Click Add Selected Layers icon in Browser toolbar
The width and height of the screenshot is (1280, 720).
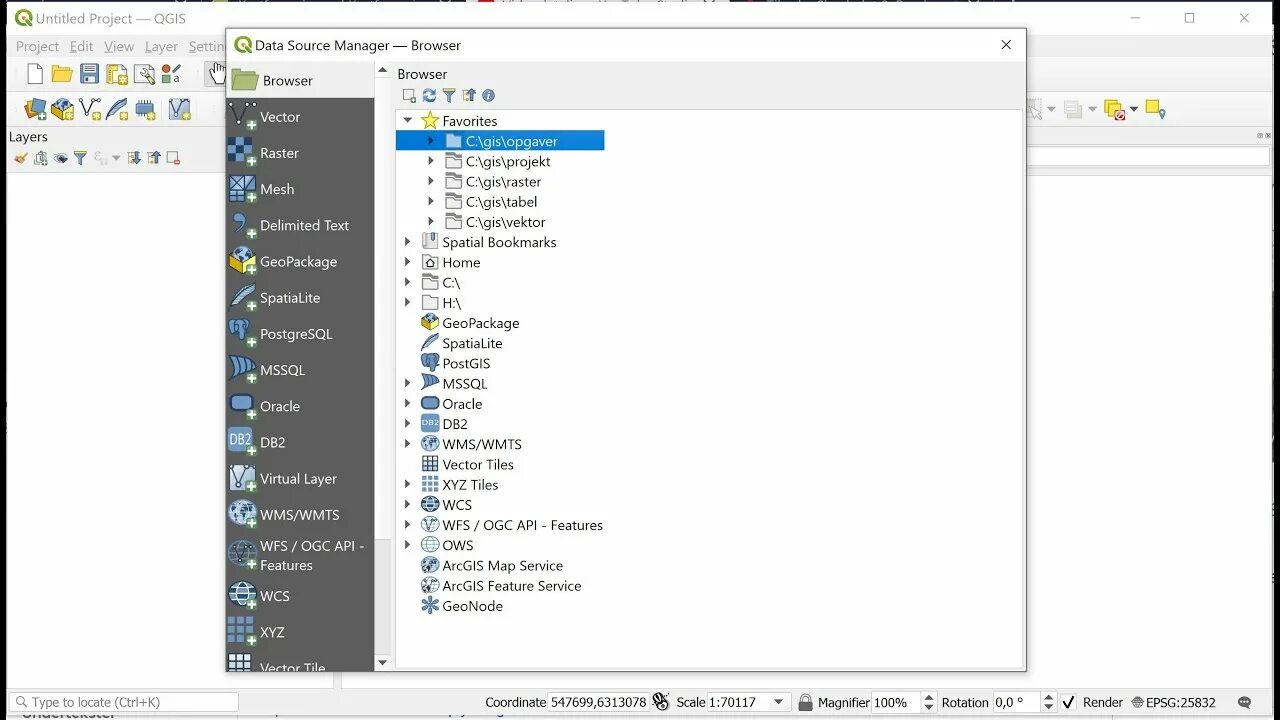(x=409, y=96)
